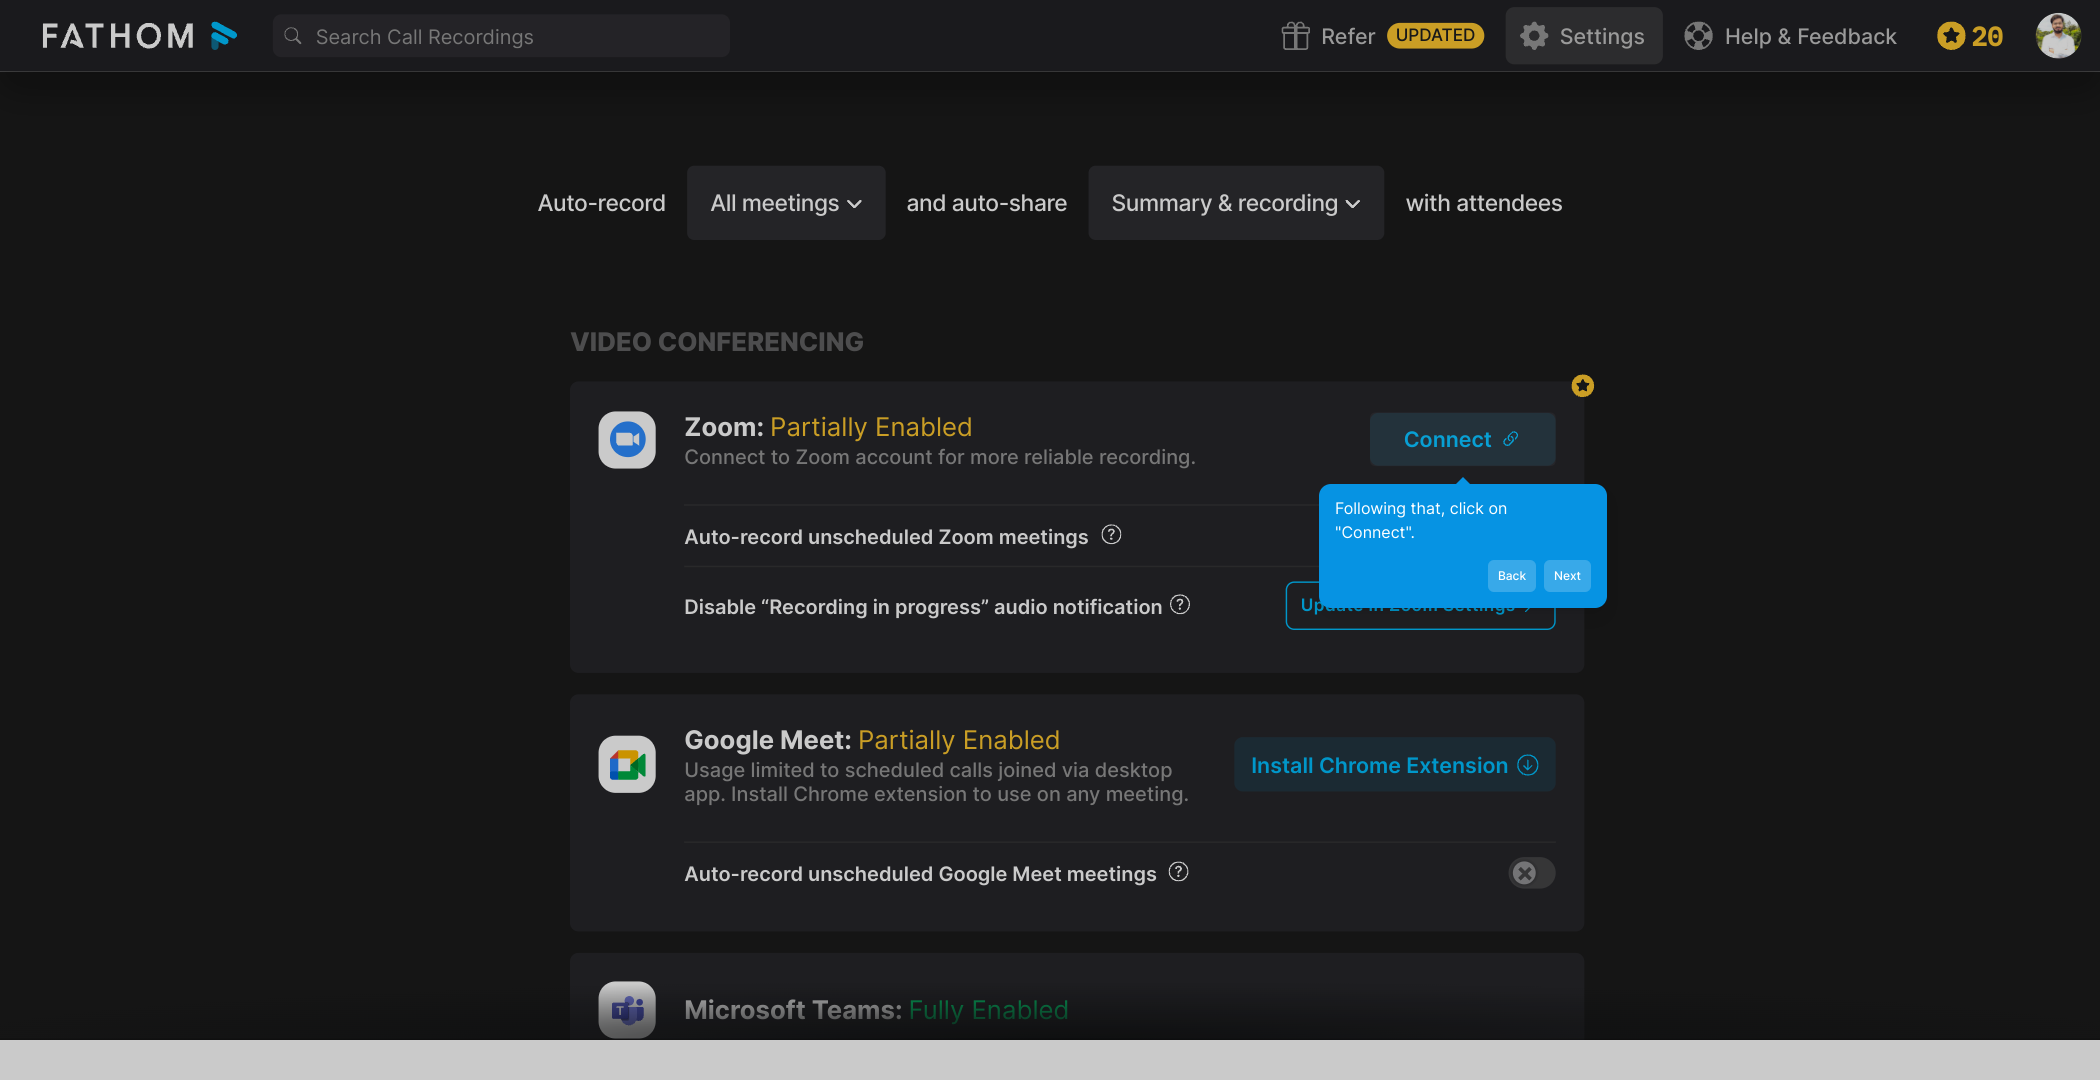The image size is (2100, 1080).
Task: Click Install Chrome Extension button
Action: point(1394,765)
